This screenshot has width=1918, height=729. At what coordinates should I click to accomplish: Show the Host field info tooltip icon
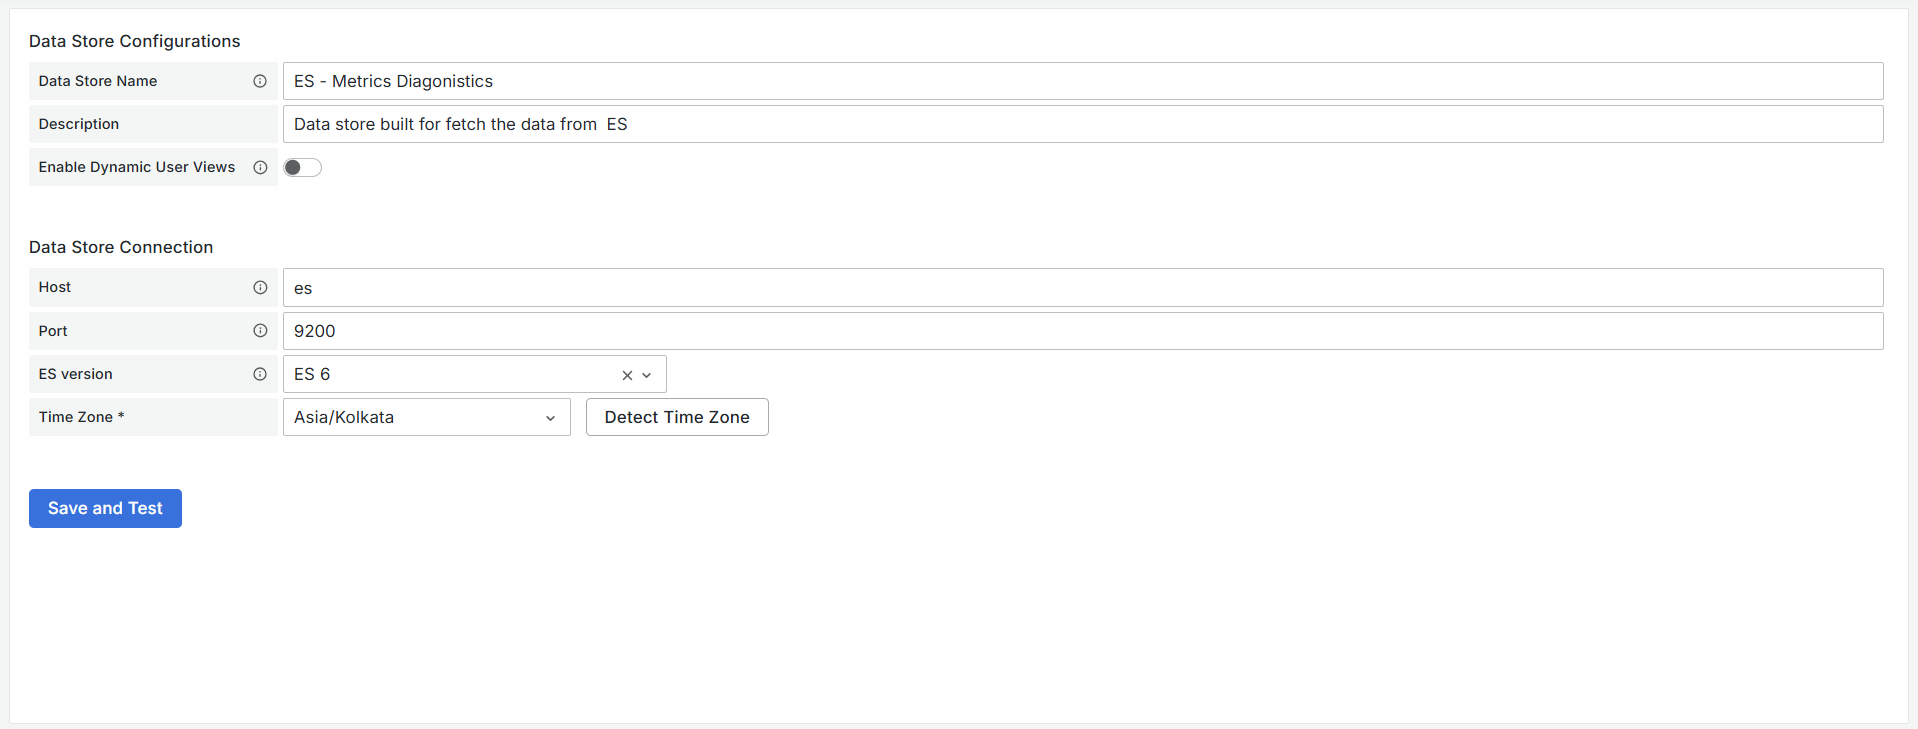click(260, 287)
